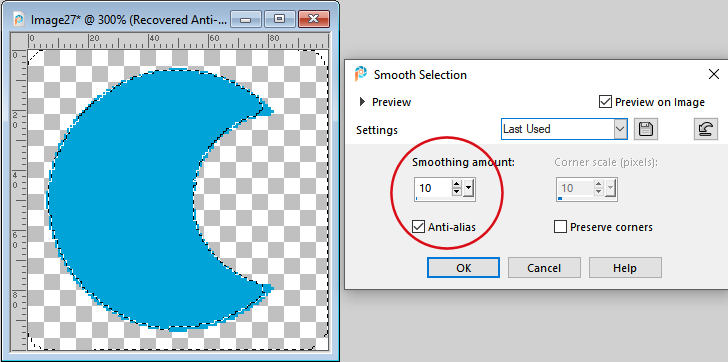Uncheck the Anti-alias checkbox
This screenshot has height=362, width=728.
[x=419, y=227]
